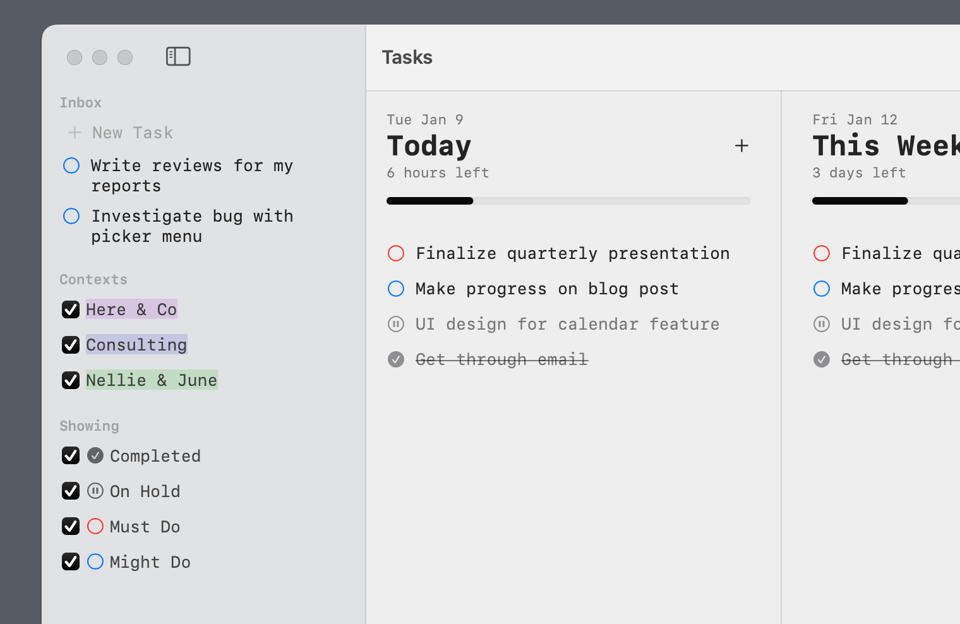960x624 pixels.
Task: Select the Nellie & June context label
Action: 151,380
